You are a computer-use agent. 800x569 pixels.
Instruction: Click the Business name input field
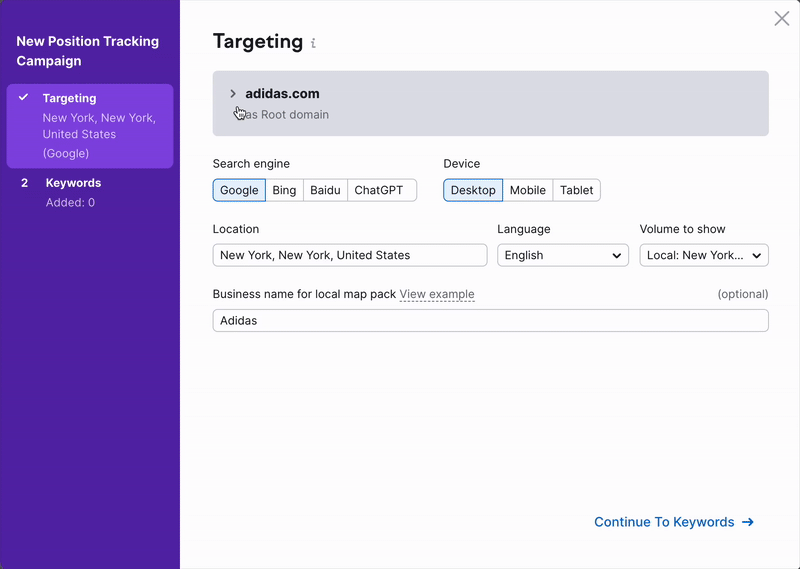click(x=490, y=321)
